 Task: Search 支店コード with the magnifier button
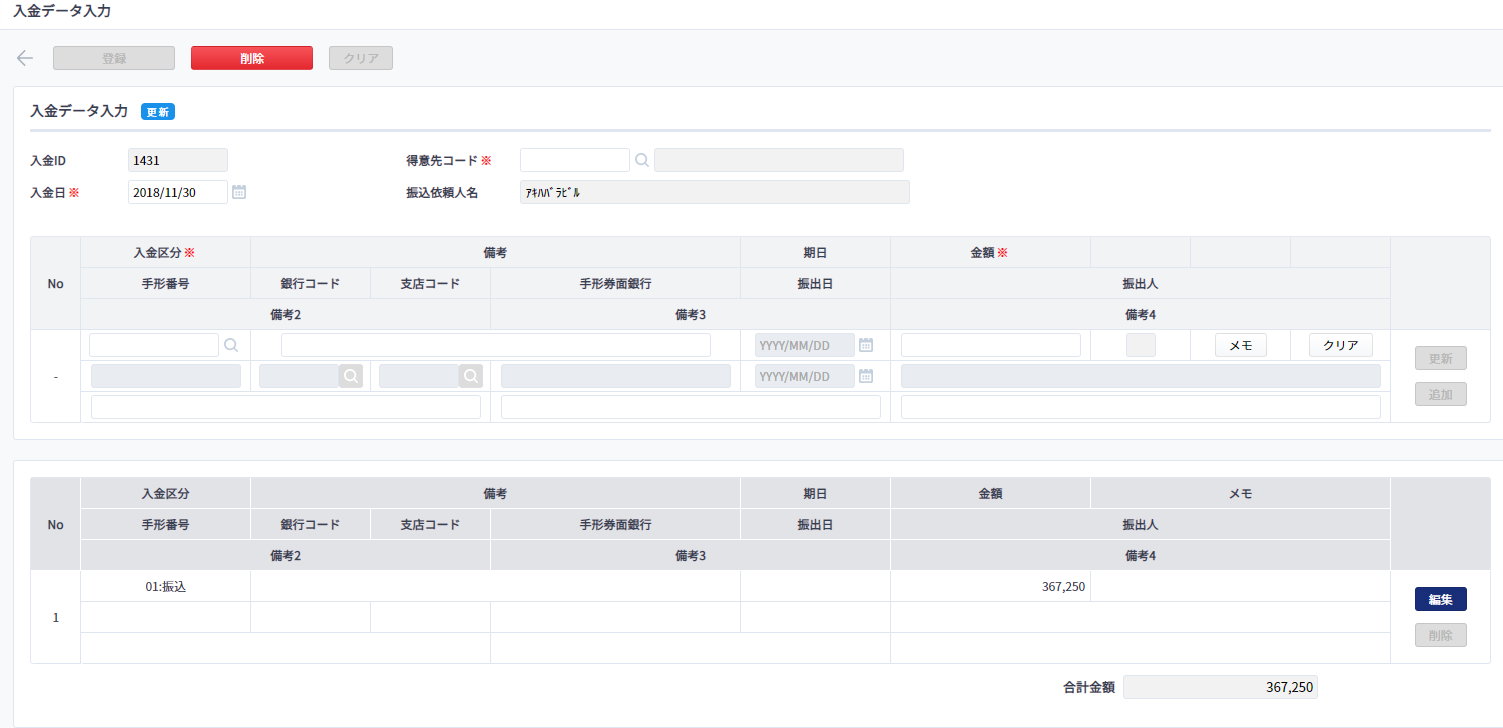point(471,376)
